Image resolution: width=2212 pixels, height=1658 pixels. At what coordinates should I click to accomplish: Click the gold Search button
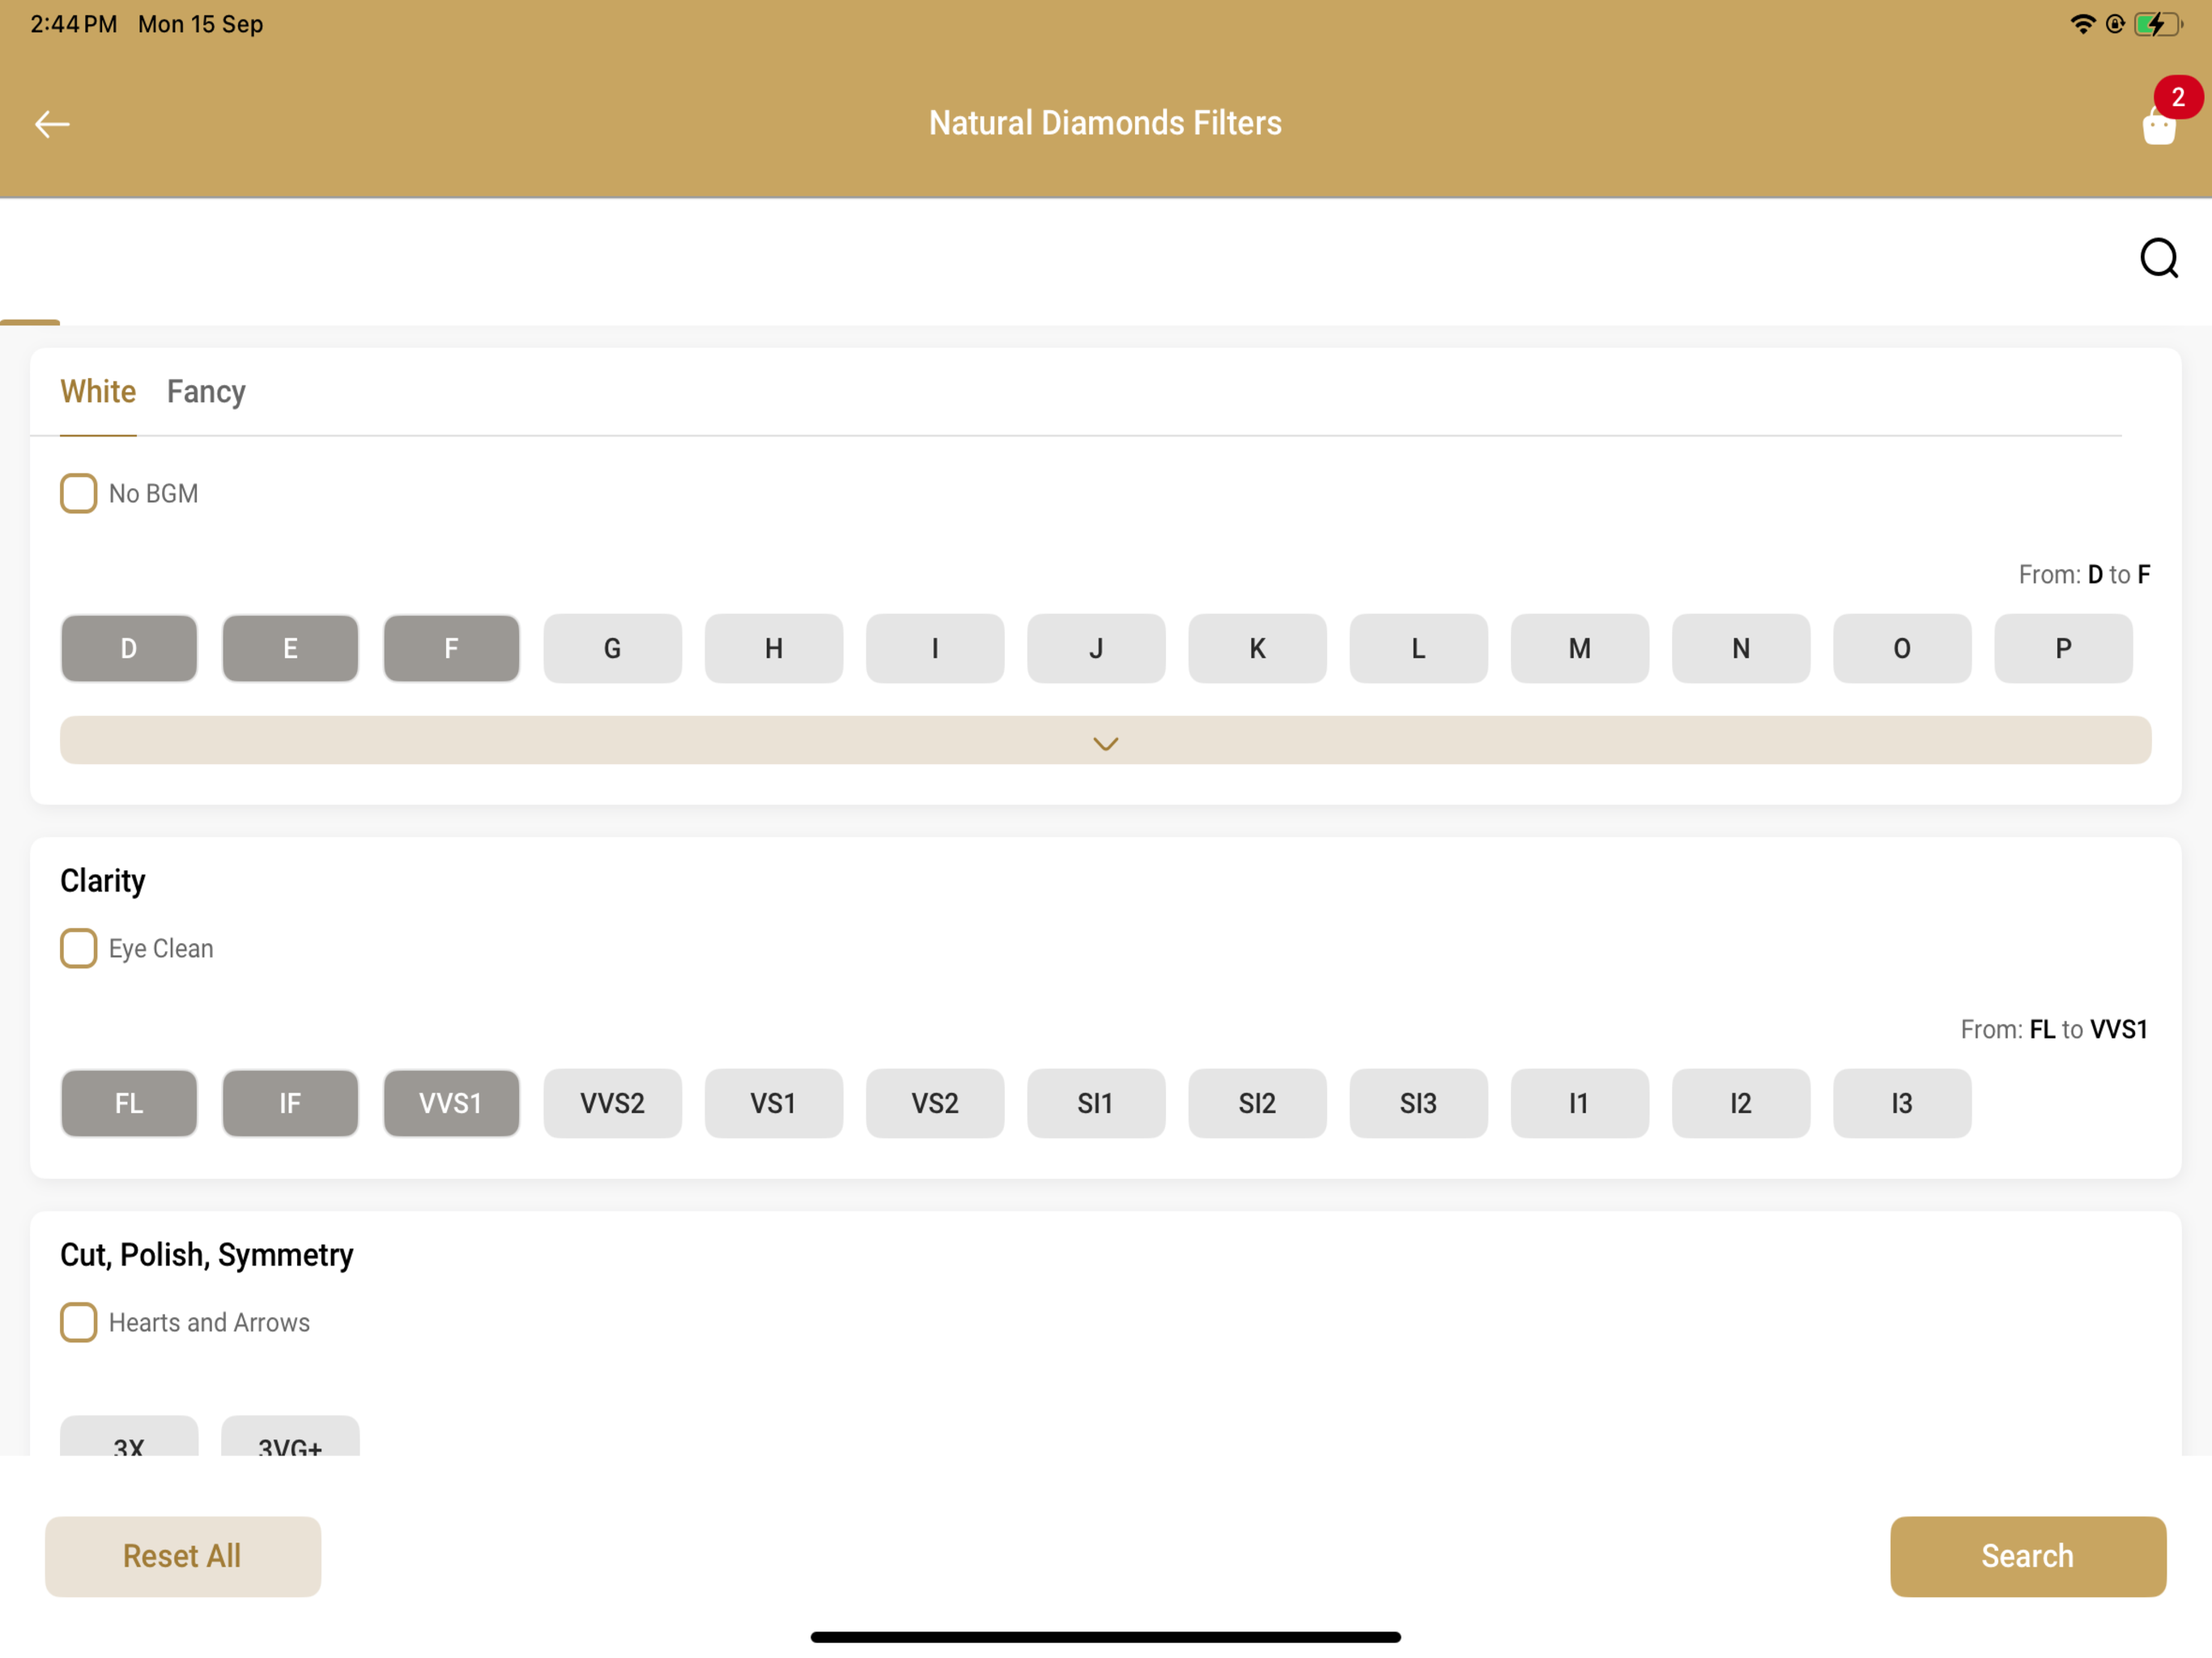point(2028,1556)
